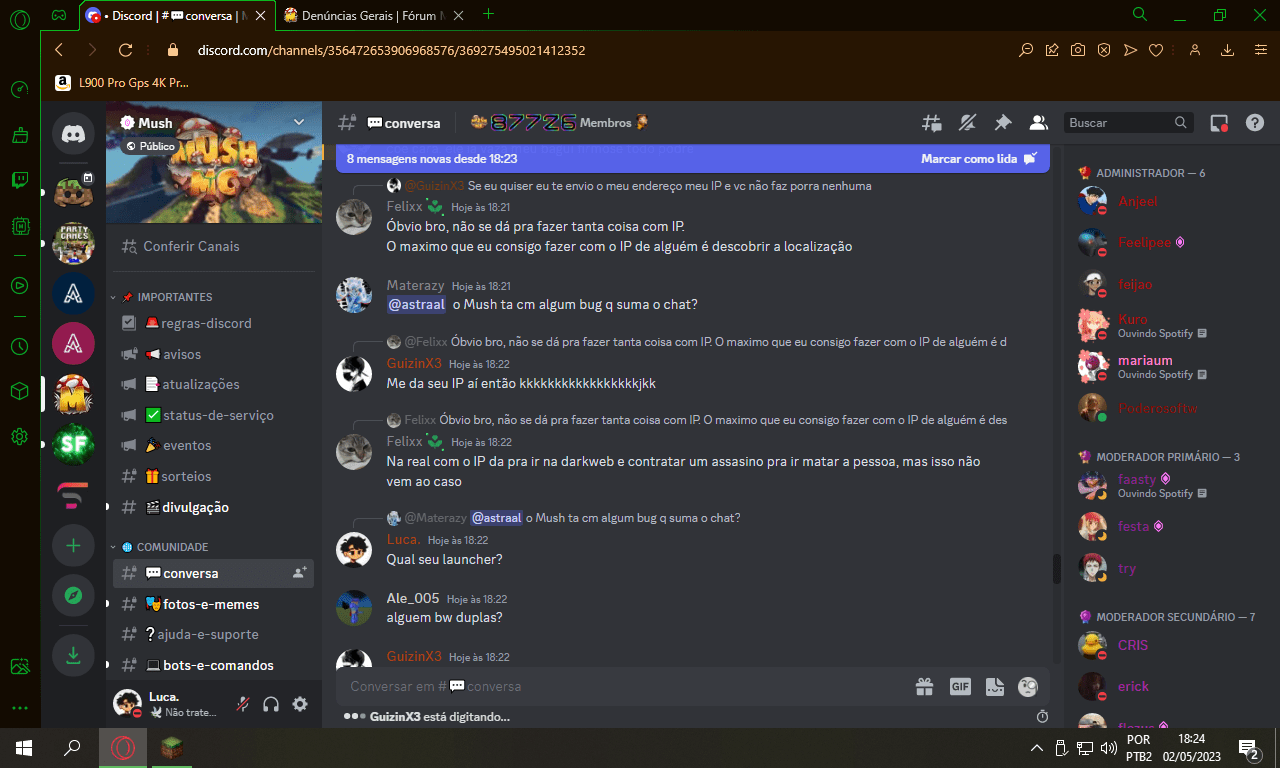Select the Party Games server icon
Image resolution: width=1280 pixels, height=768 pixels.
pyautogui.click(x=73, y=243)
